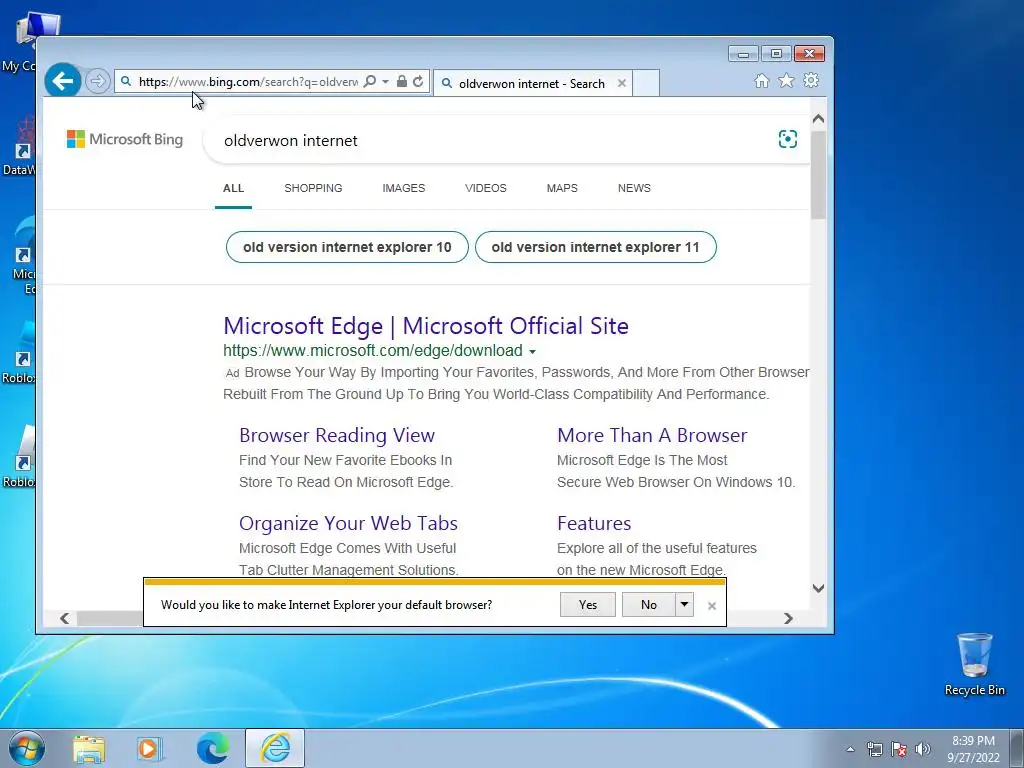Click the vertical scrollbar thumb
Image resolution: width=1024 pixels, height=768 pixels.
pos(818,175)
